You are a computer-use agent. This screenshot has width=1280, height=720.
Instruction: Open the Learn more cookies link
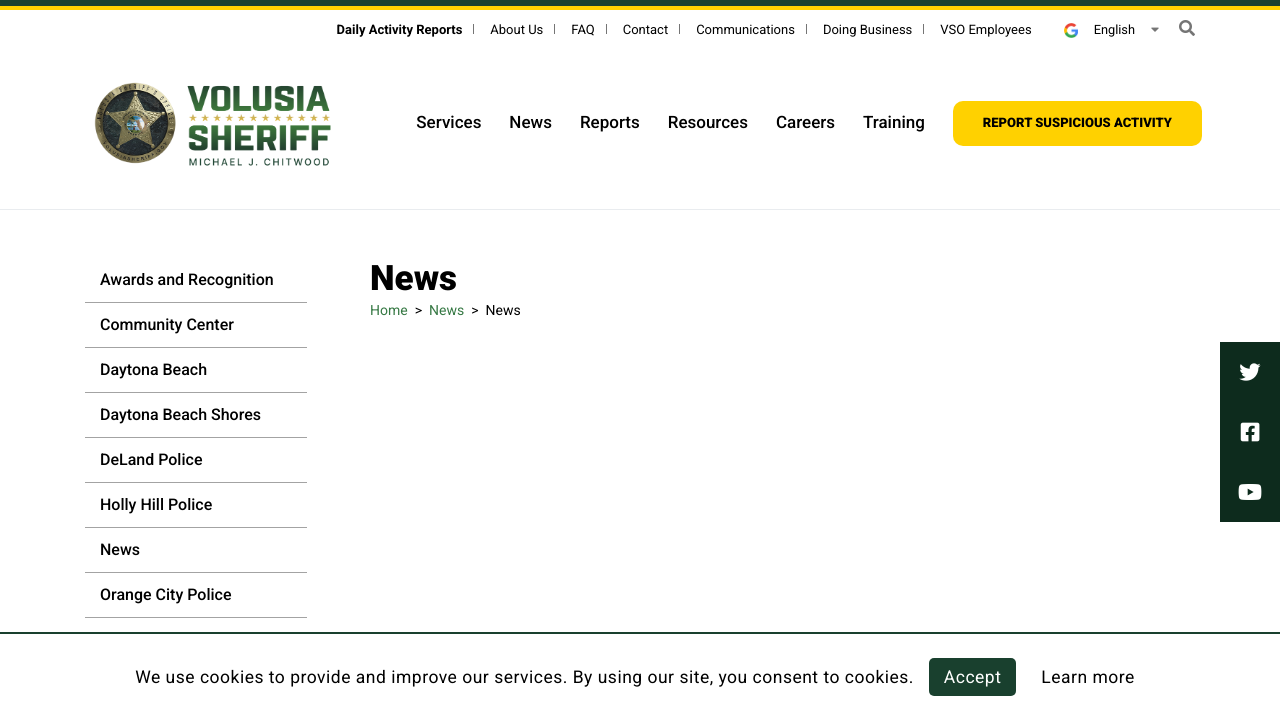click(1088, 677)
